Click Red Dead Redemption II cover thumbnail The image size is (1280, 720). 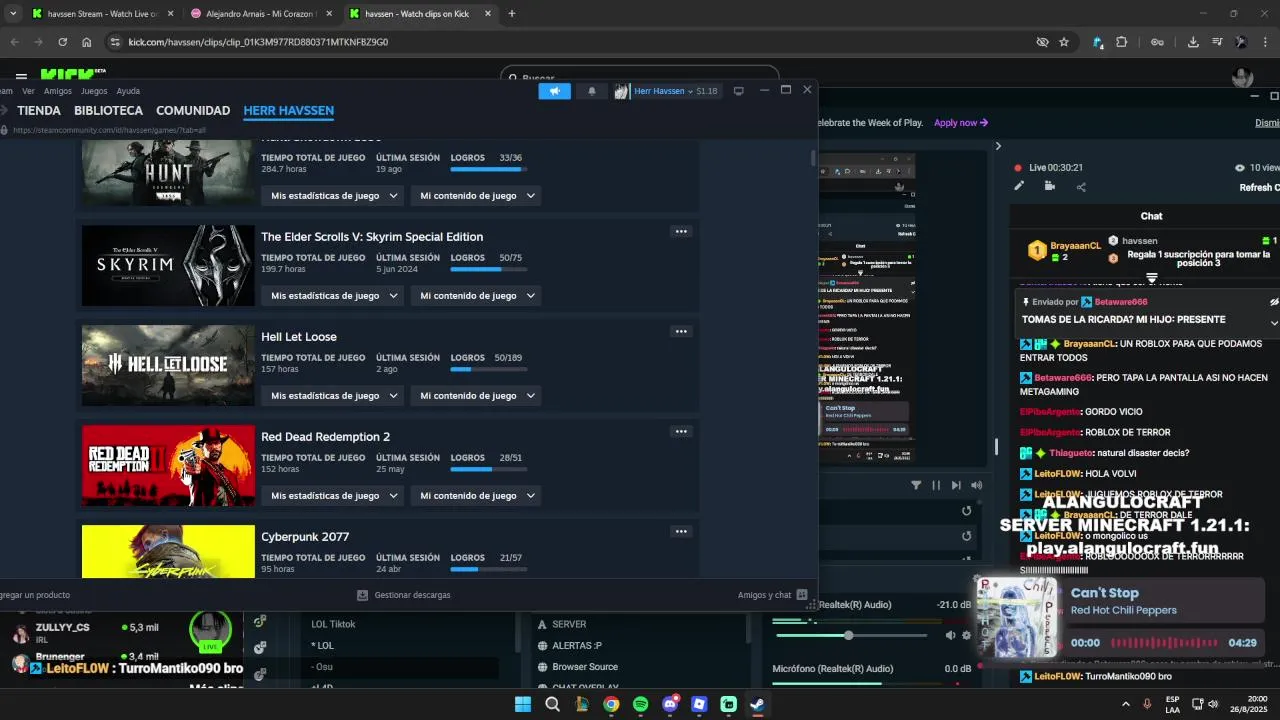[168, 465]
